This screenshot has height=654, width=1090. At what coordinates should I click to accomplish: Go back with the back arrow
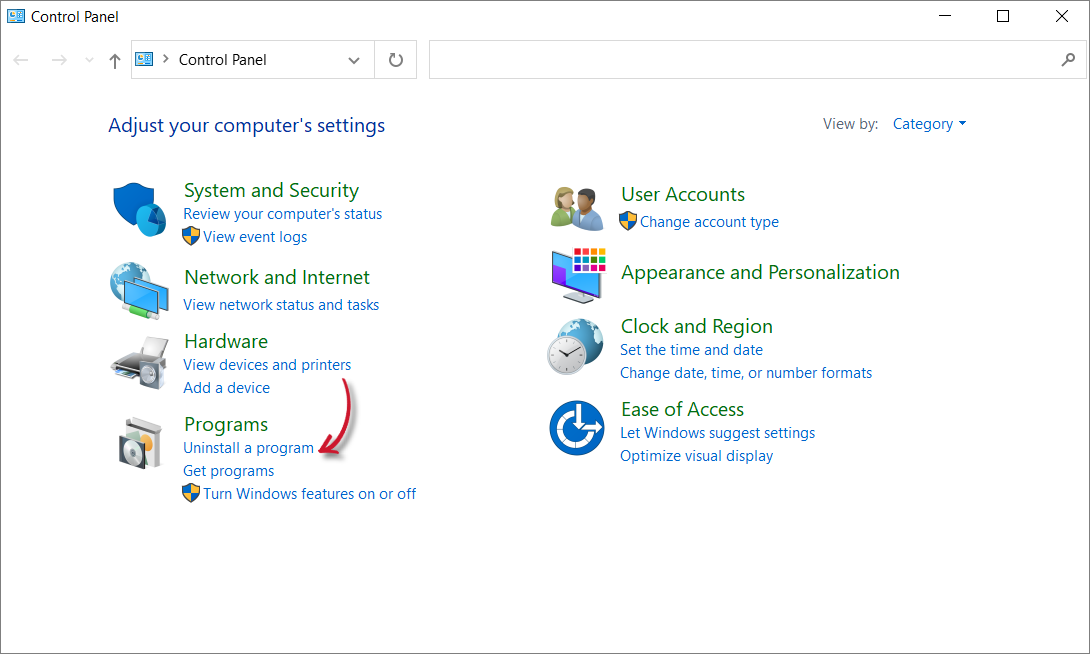click(x=21, y=60)
